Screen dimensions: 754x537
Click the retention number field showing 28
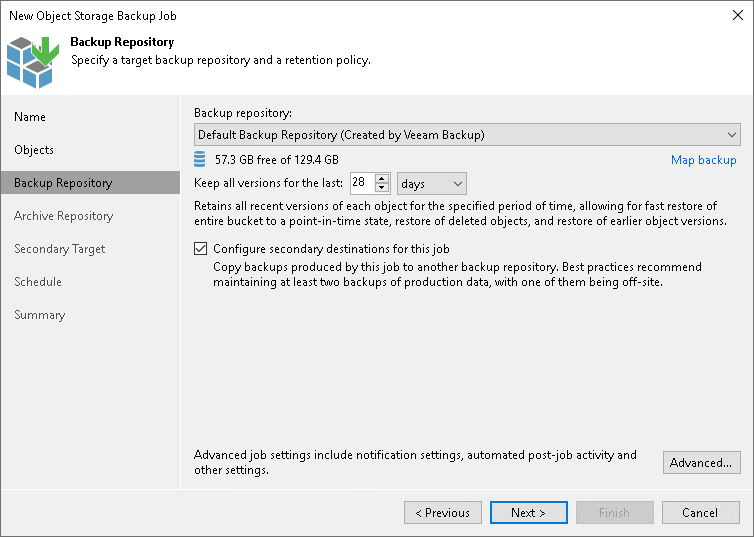coord(363,183)
